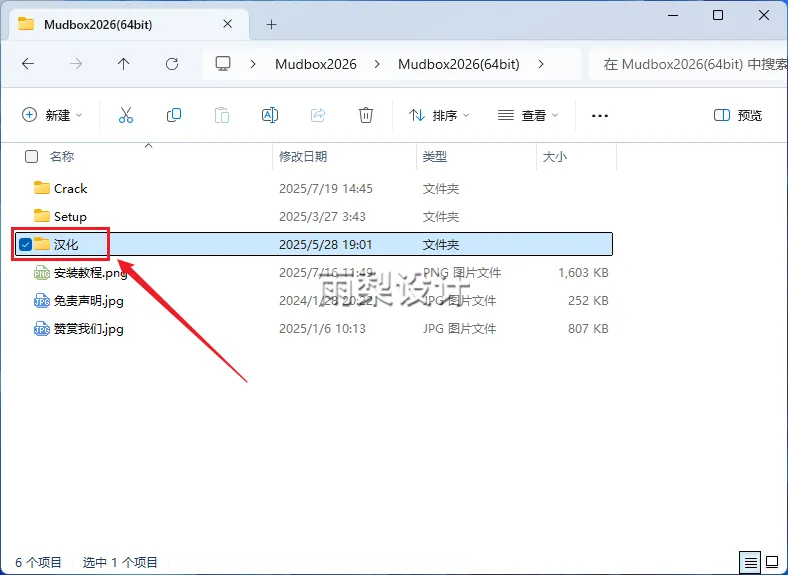Select the Crack folder name
788x575 pixels.
[x=70, y=188]
